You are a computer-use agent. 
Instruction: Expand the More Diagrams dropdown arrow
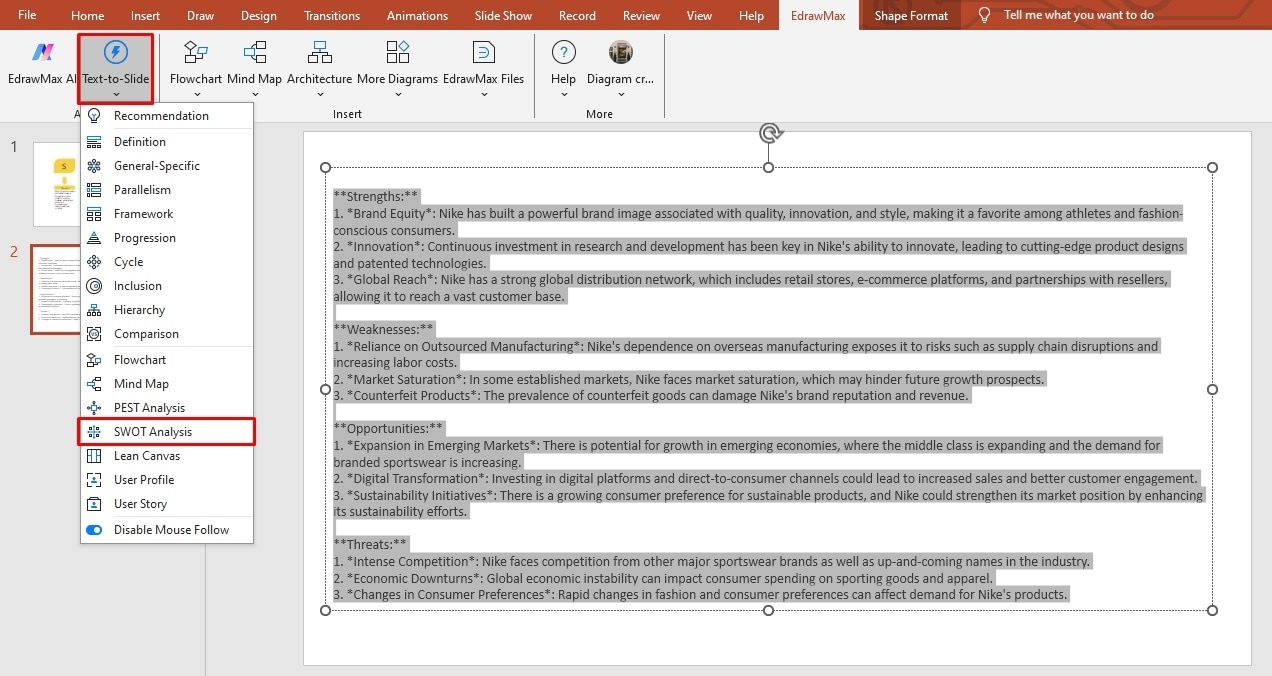398,95
